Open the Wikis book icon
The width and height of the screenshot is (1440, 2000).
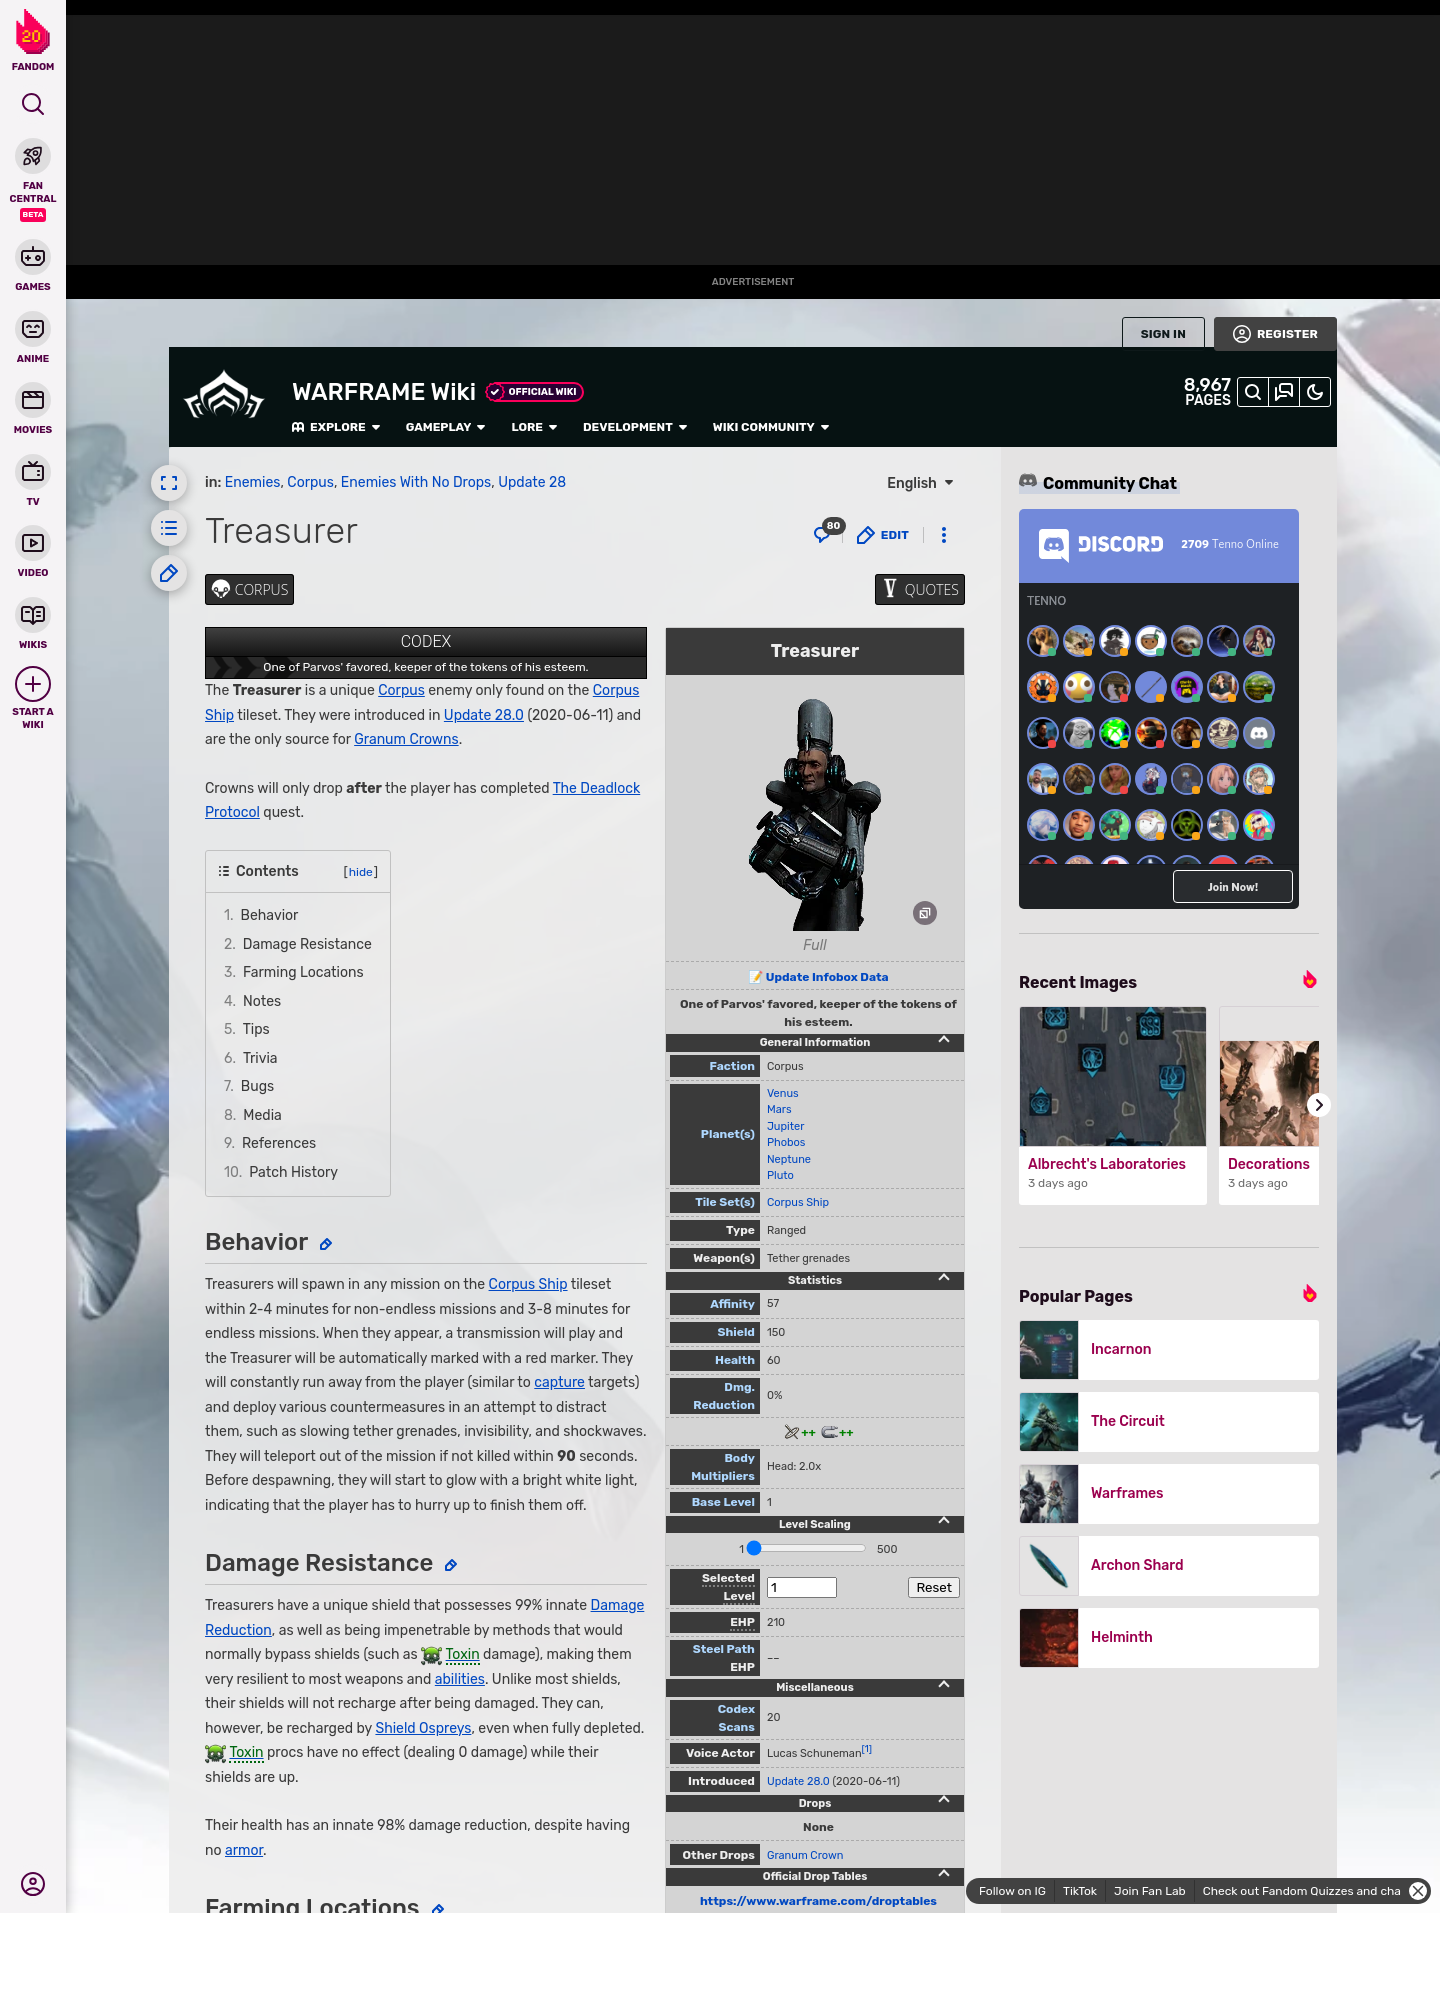33,615
